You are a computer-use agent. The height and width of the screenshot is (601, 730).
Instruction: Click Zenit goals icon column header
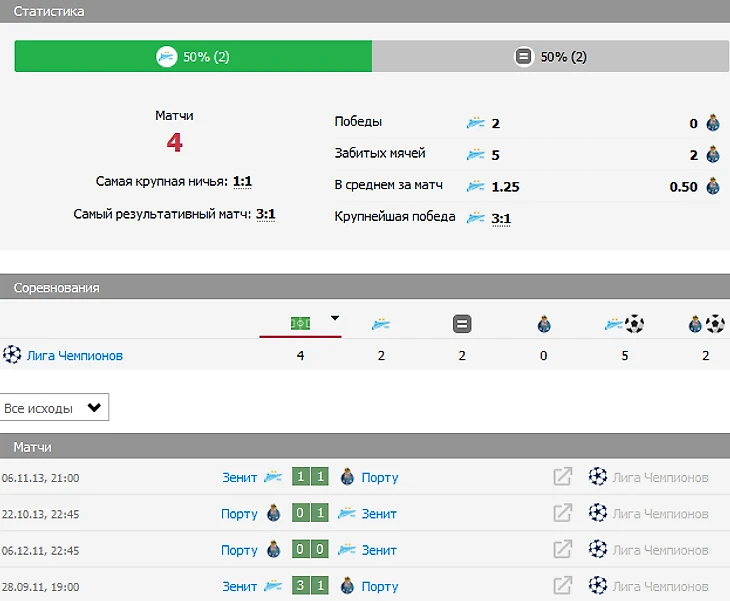point(624,324)
